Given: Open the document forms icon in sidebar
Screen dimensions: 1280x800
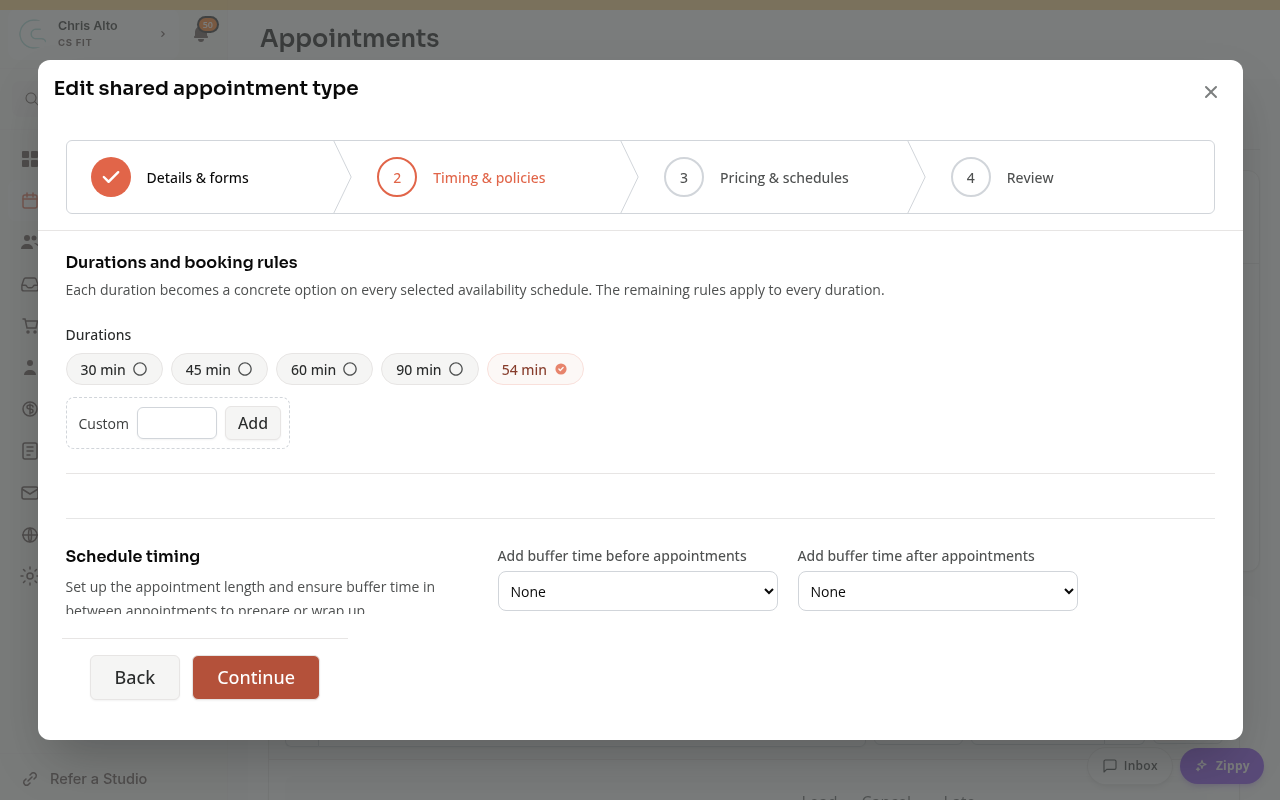Looking at the screenshot, I should 30,451.
